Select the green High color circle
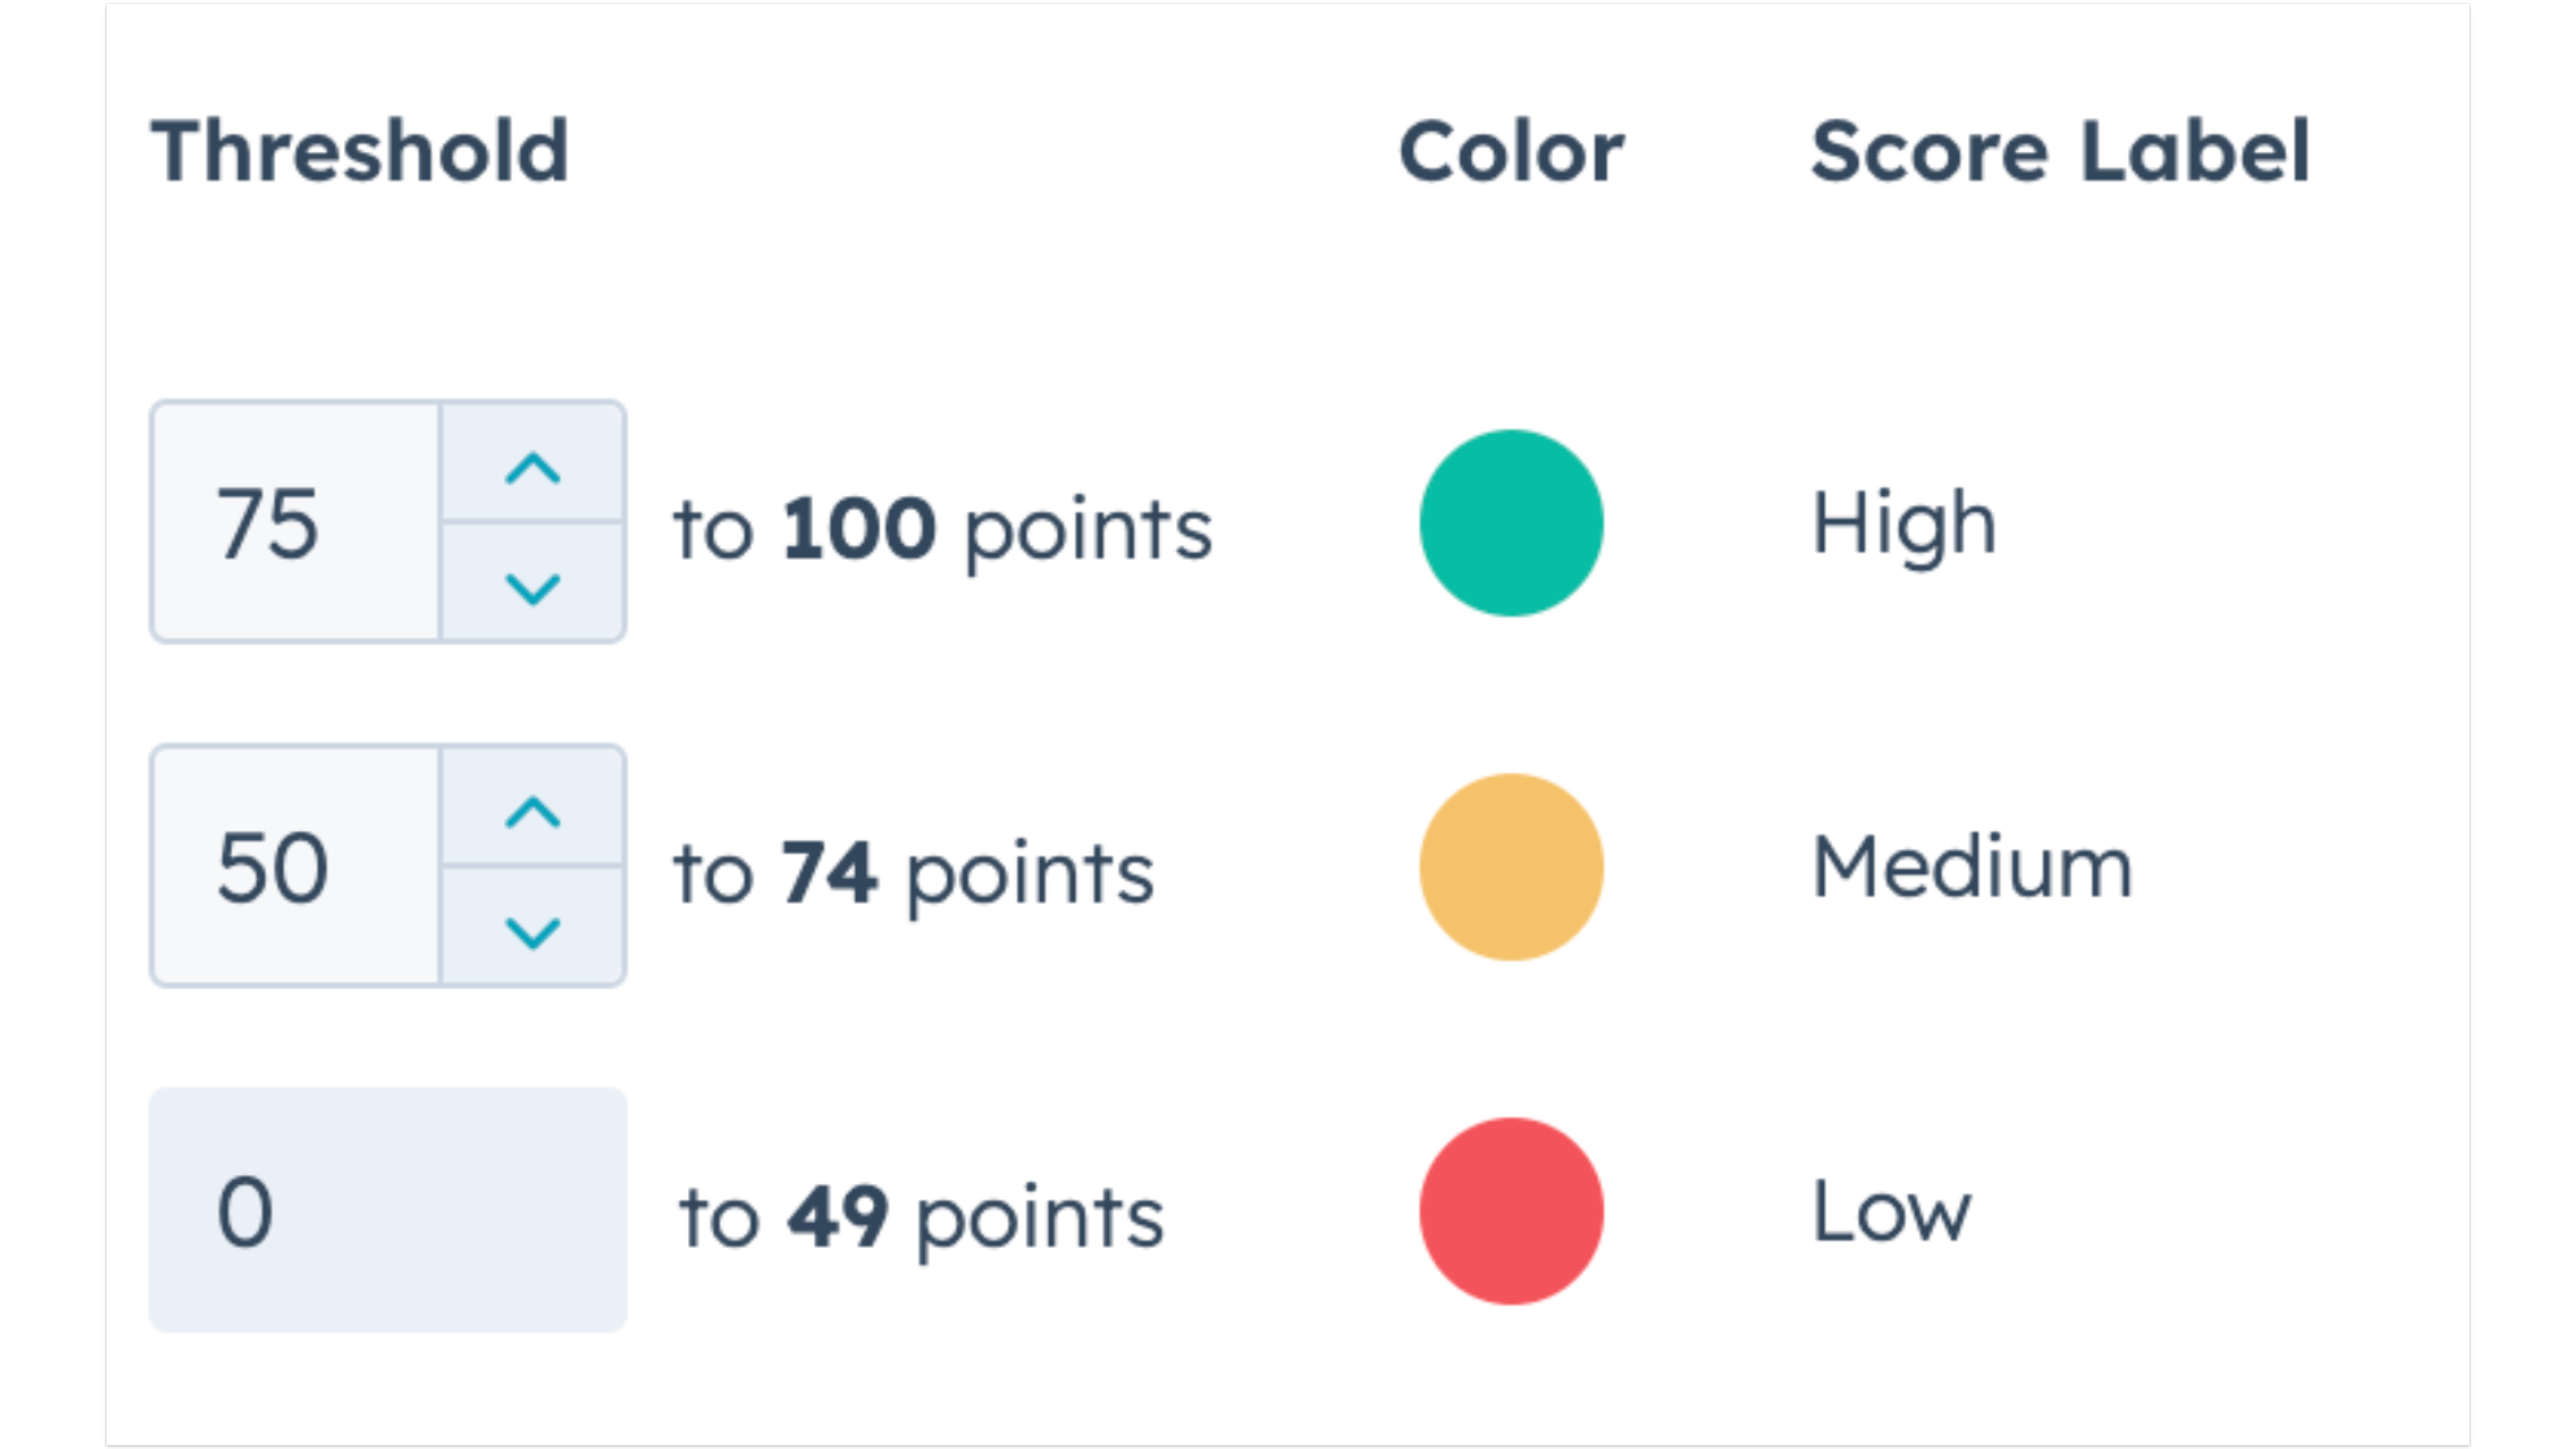The width and height of the screenshot is (2576, 1449). point(1511,521)
